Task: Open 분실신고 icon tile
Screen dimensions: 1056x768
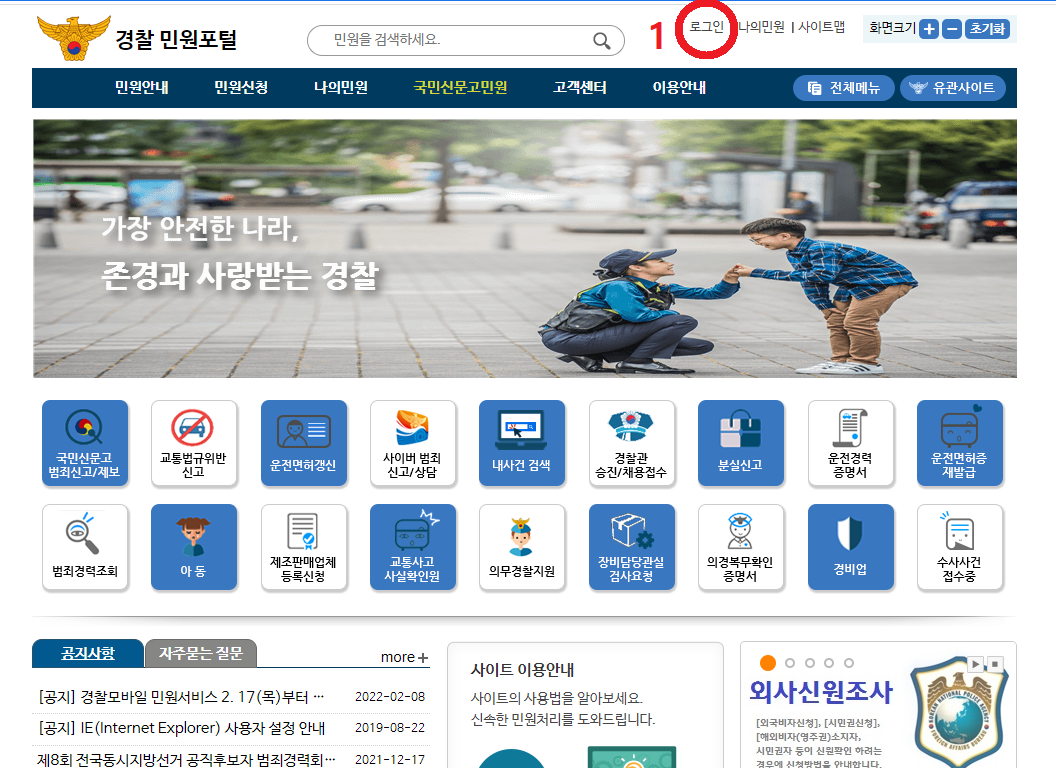Action: point(741,443)
